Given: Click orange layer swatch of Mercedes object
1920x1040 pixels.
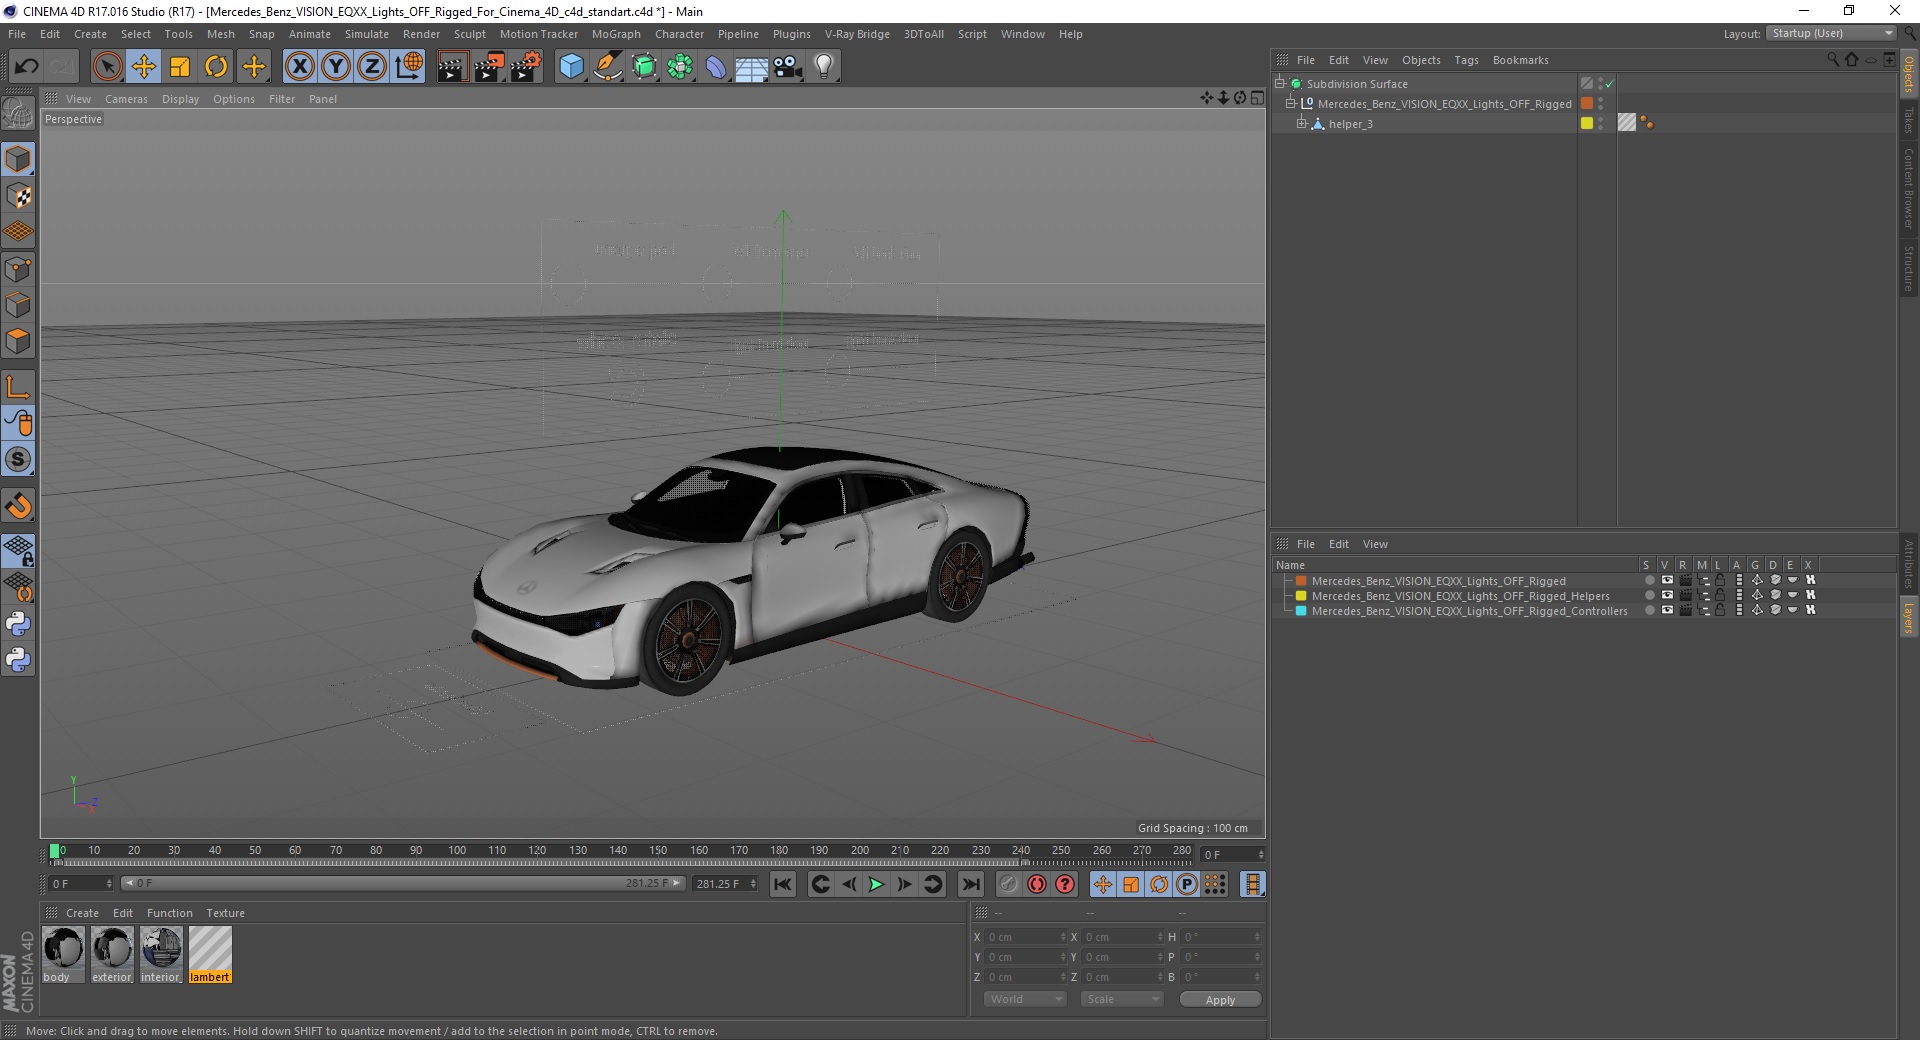Looking at the screenshot, I should click(x=1587, y=104).
